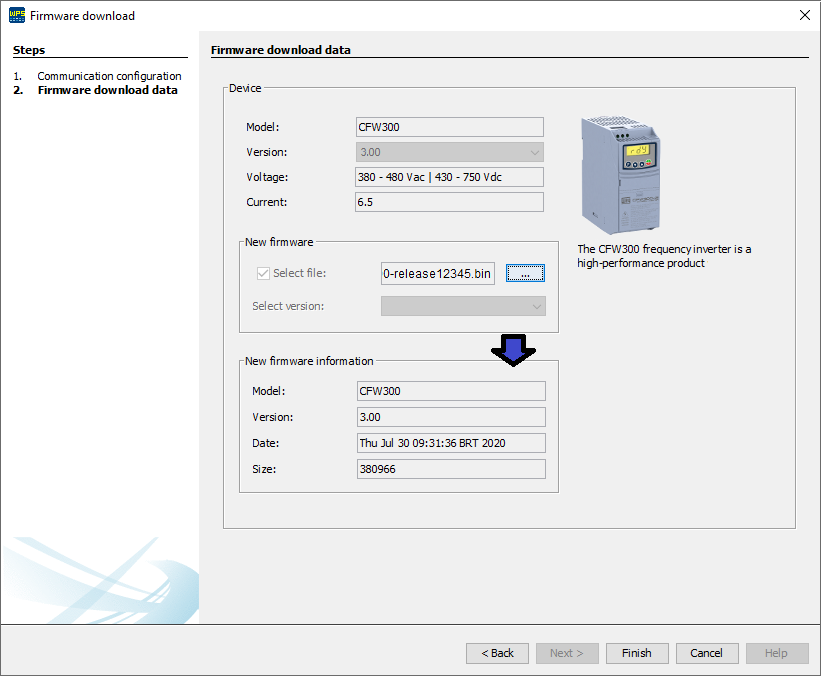Toggle the 'Select file' checkbox
Screen dimensions: 821x676
(x=262, y=272)
